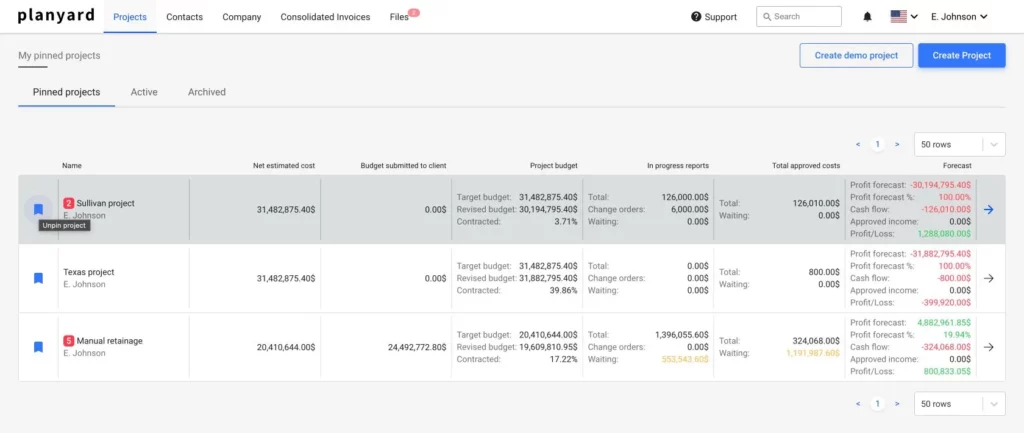Click the Forecast column header
This screenshot has width=1024, height=433.
(x=957, y=166)
